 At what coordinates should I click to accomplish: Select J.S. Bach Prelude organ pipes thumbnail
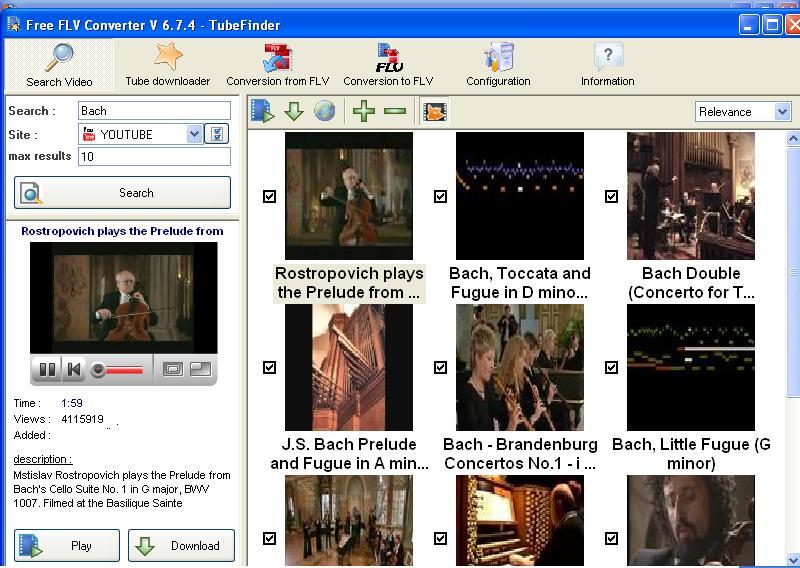[x=349, y=367]
